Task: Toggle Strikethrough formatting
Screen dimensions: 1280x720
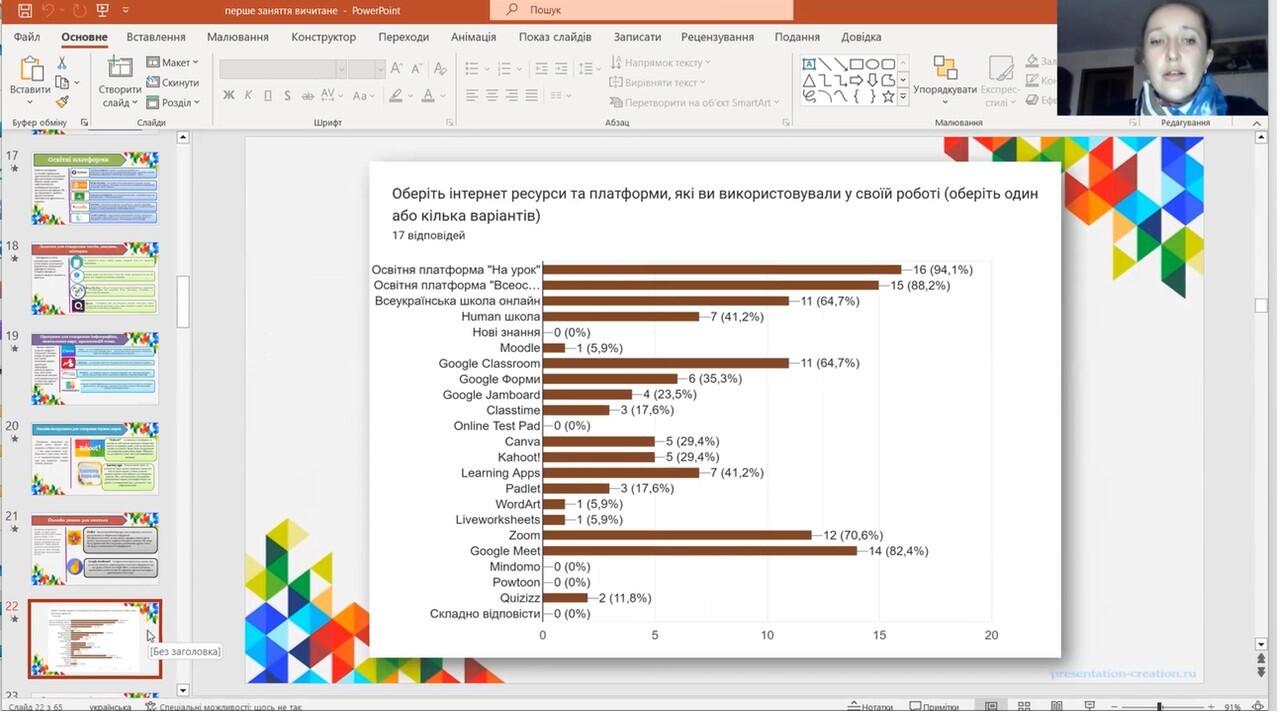Action: 306,96
